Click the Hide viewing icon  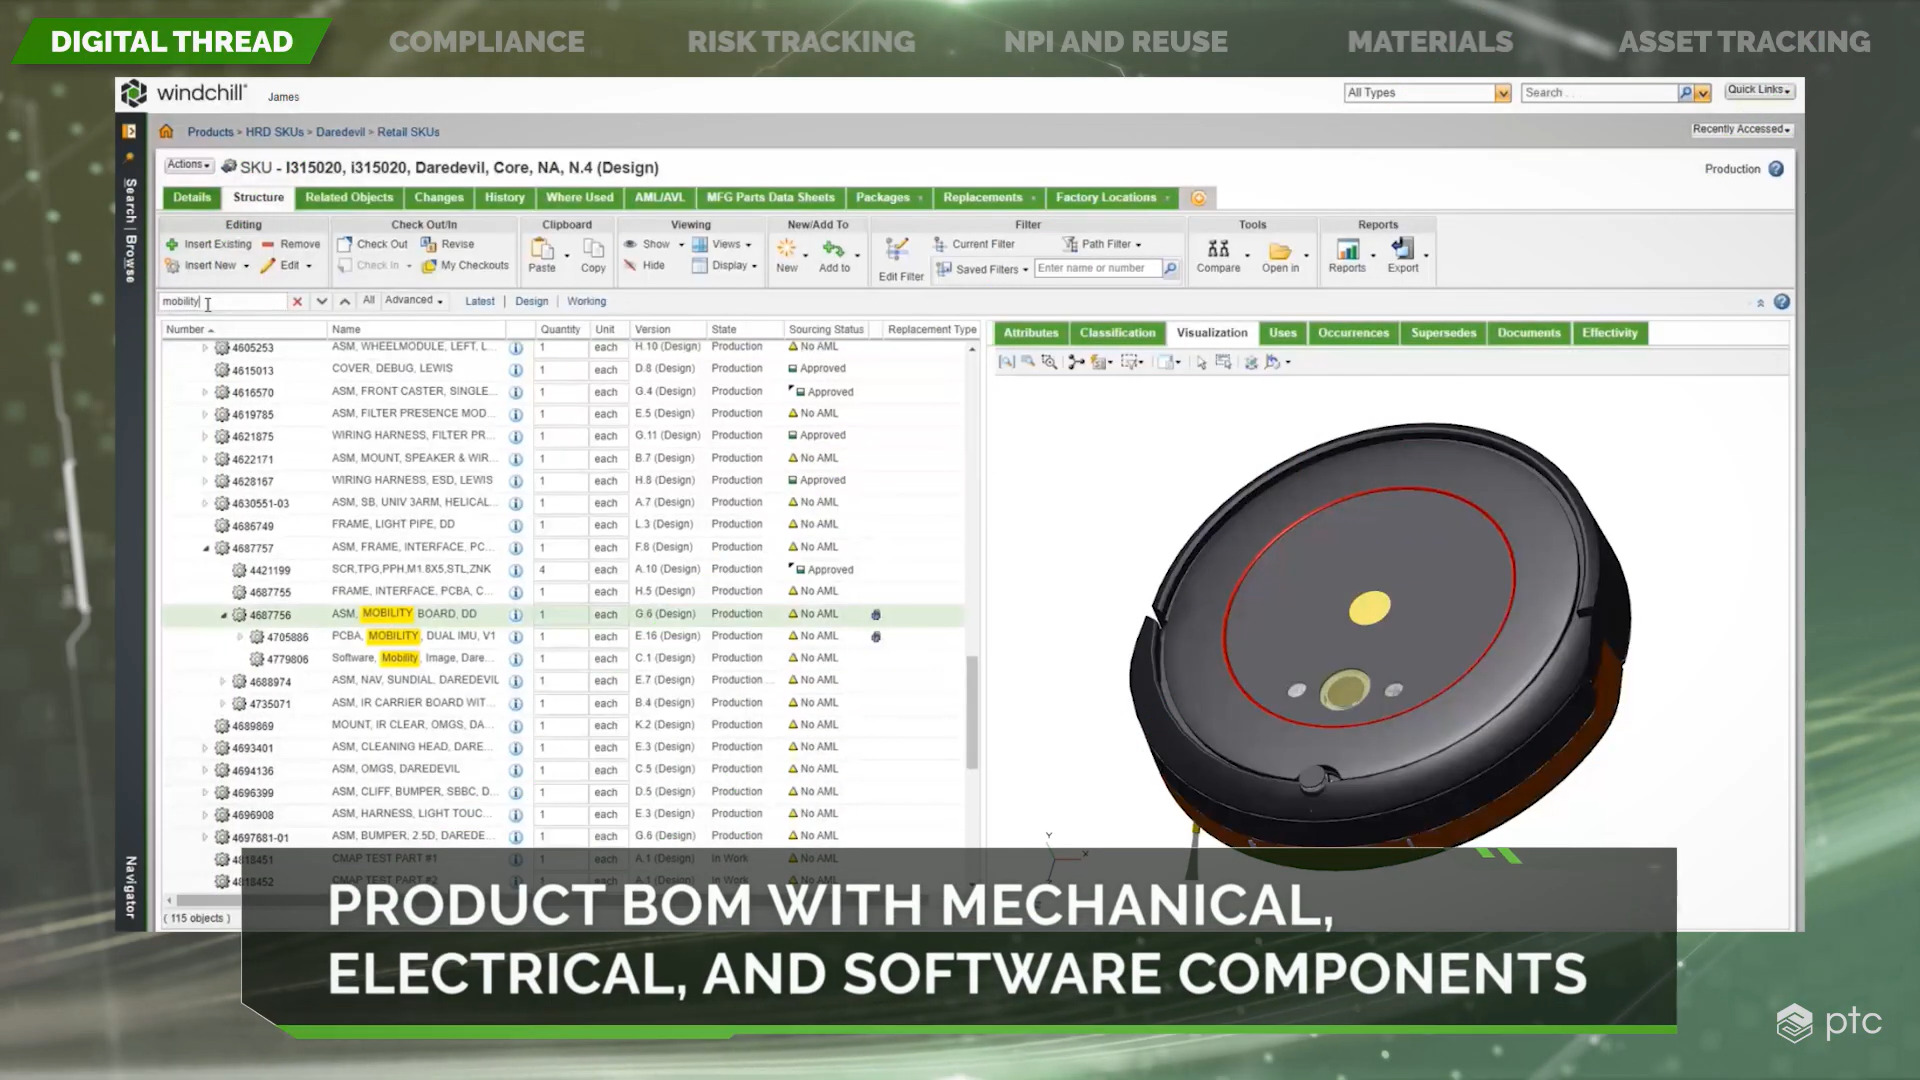pos(630,266)
